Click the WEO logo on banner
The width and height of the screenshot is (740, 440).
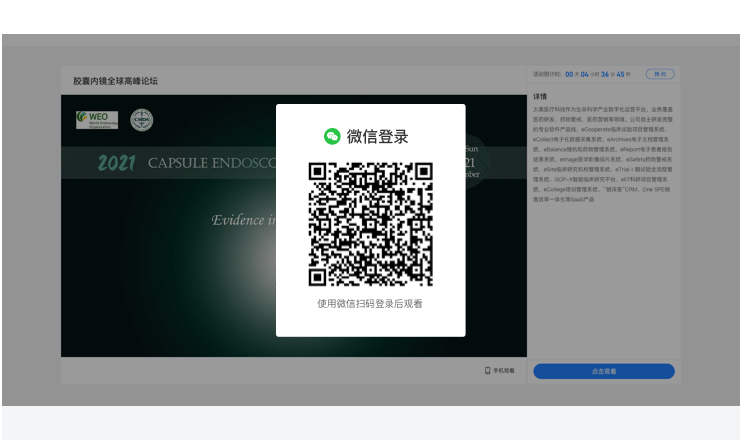(97, 120)
